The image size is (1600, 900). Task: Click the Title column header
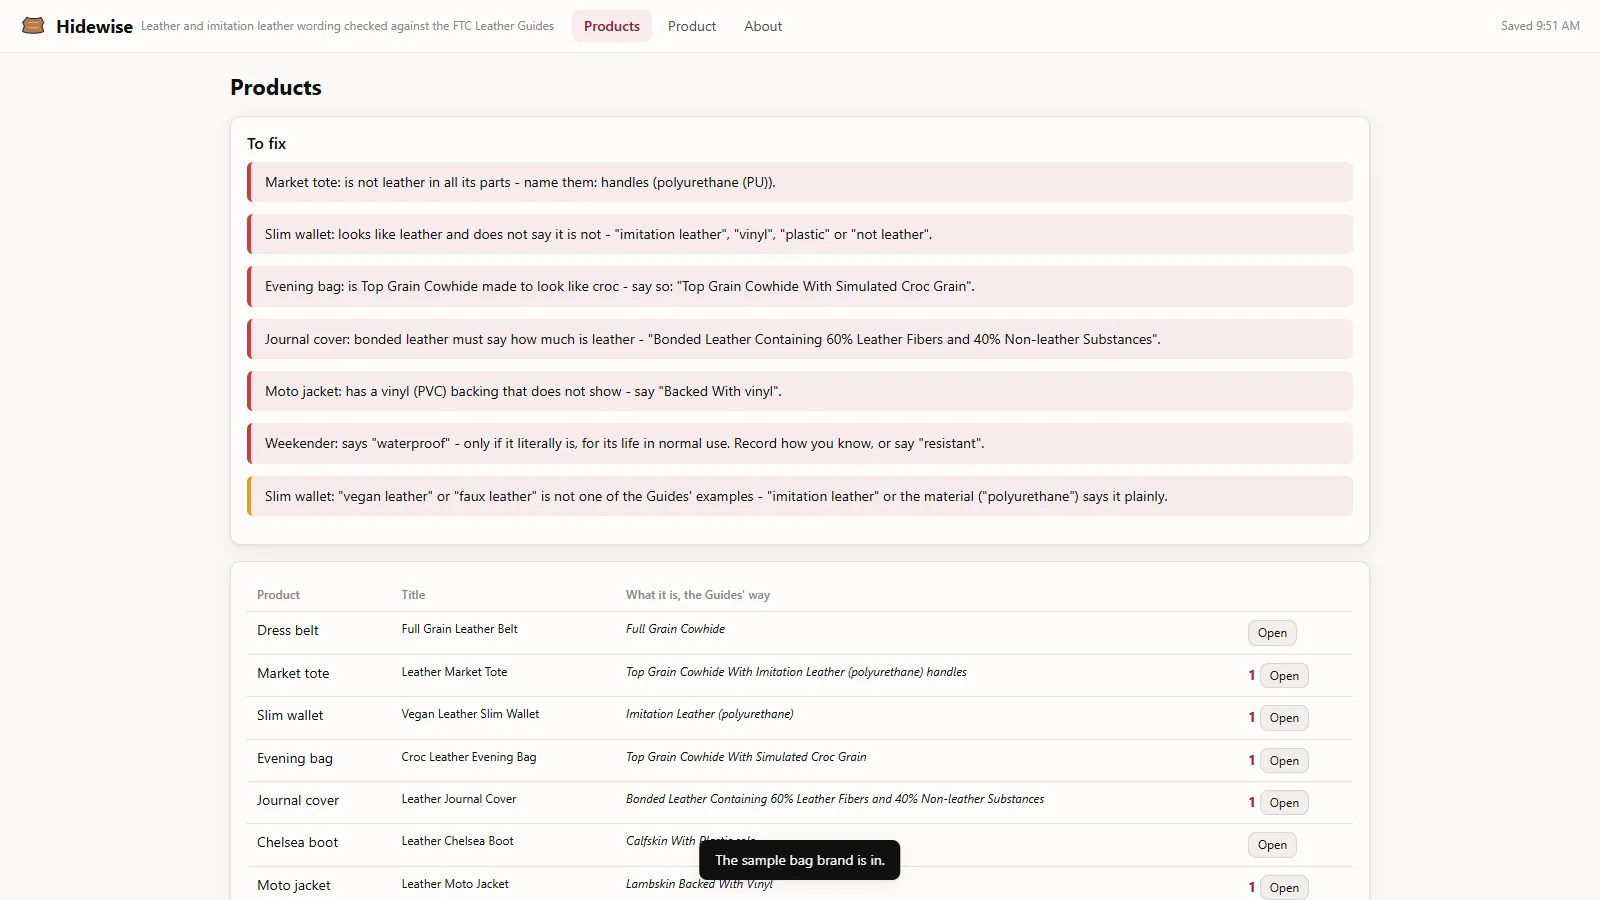[413, 595]
